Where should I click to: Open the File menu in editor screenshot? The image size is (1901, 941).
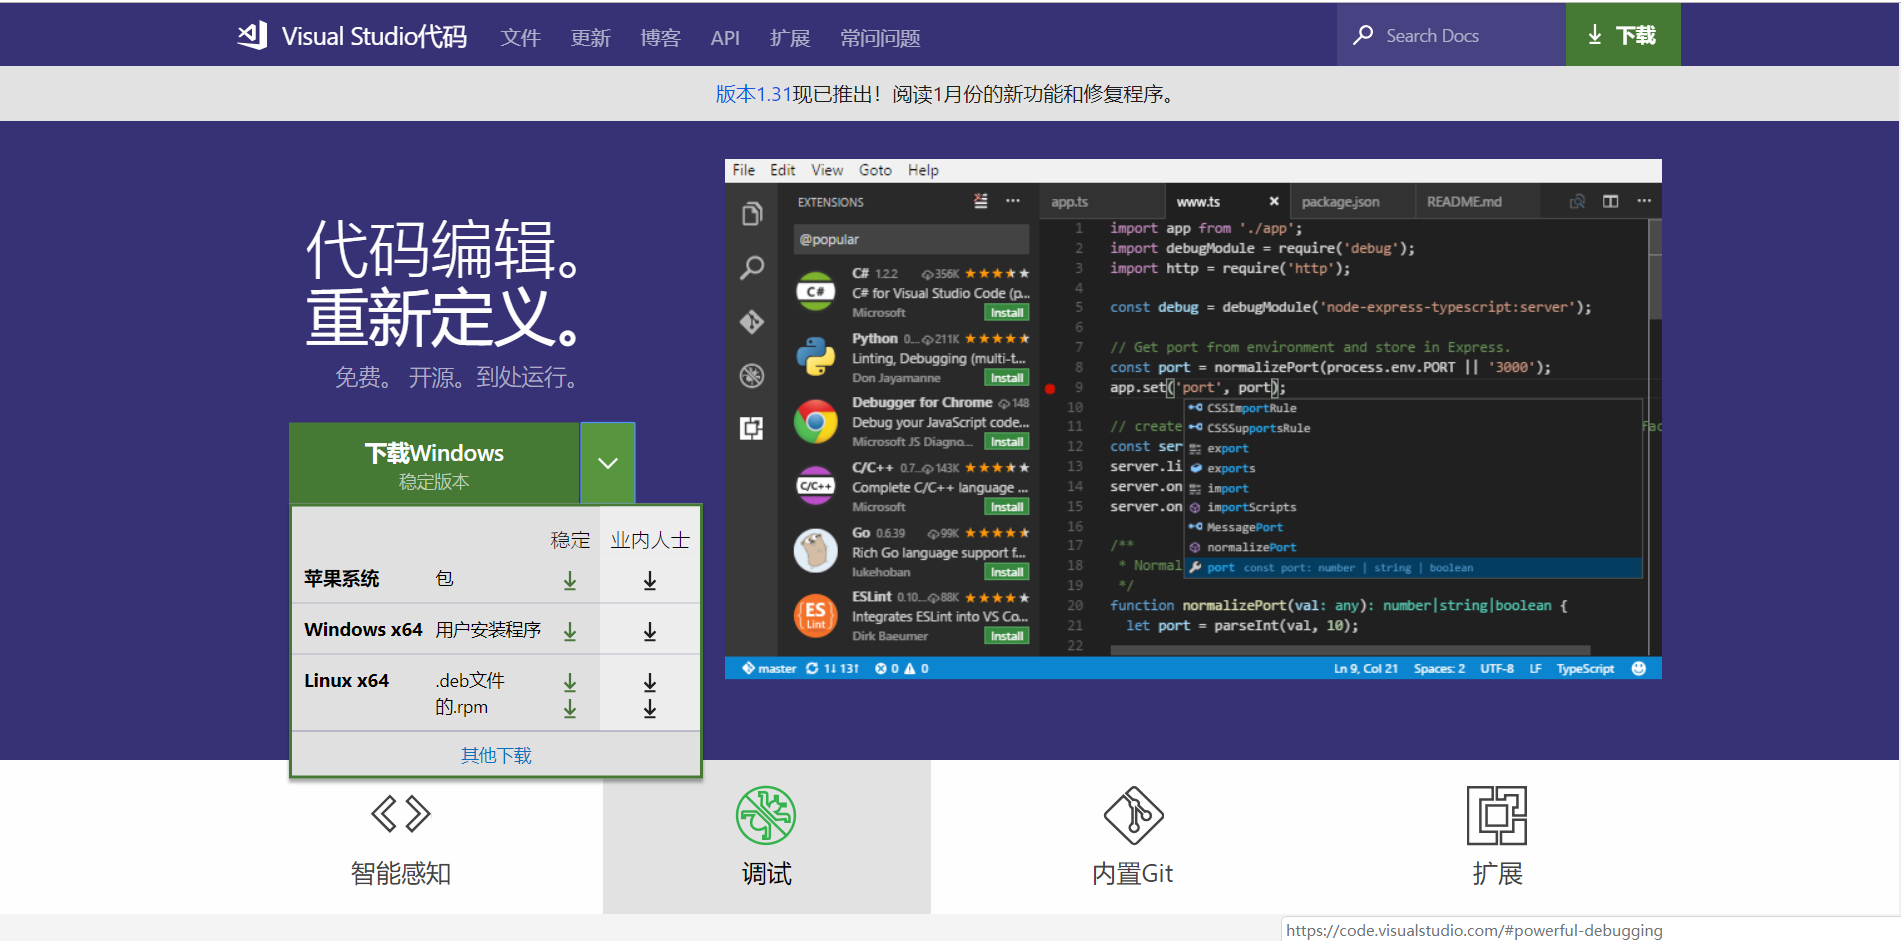tap(744, 170)
